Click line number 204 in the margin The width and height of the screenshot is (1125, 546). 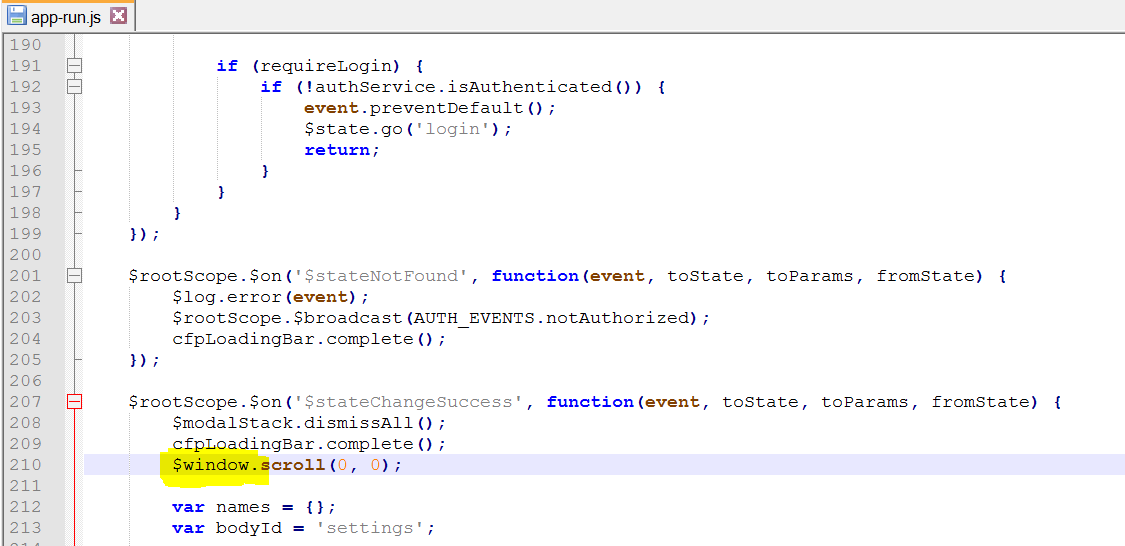click(26, 339)
